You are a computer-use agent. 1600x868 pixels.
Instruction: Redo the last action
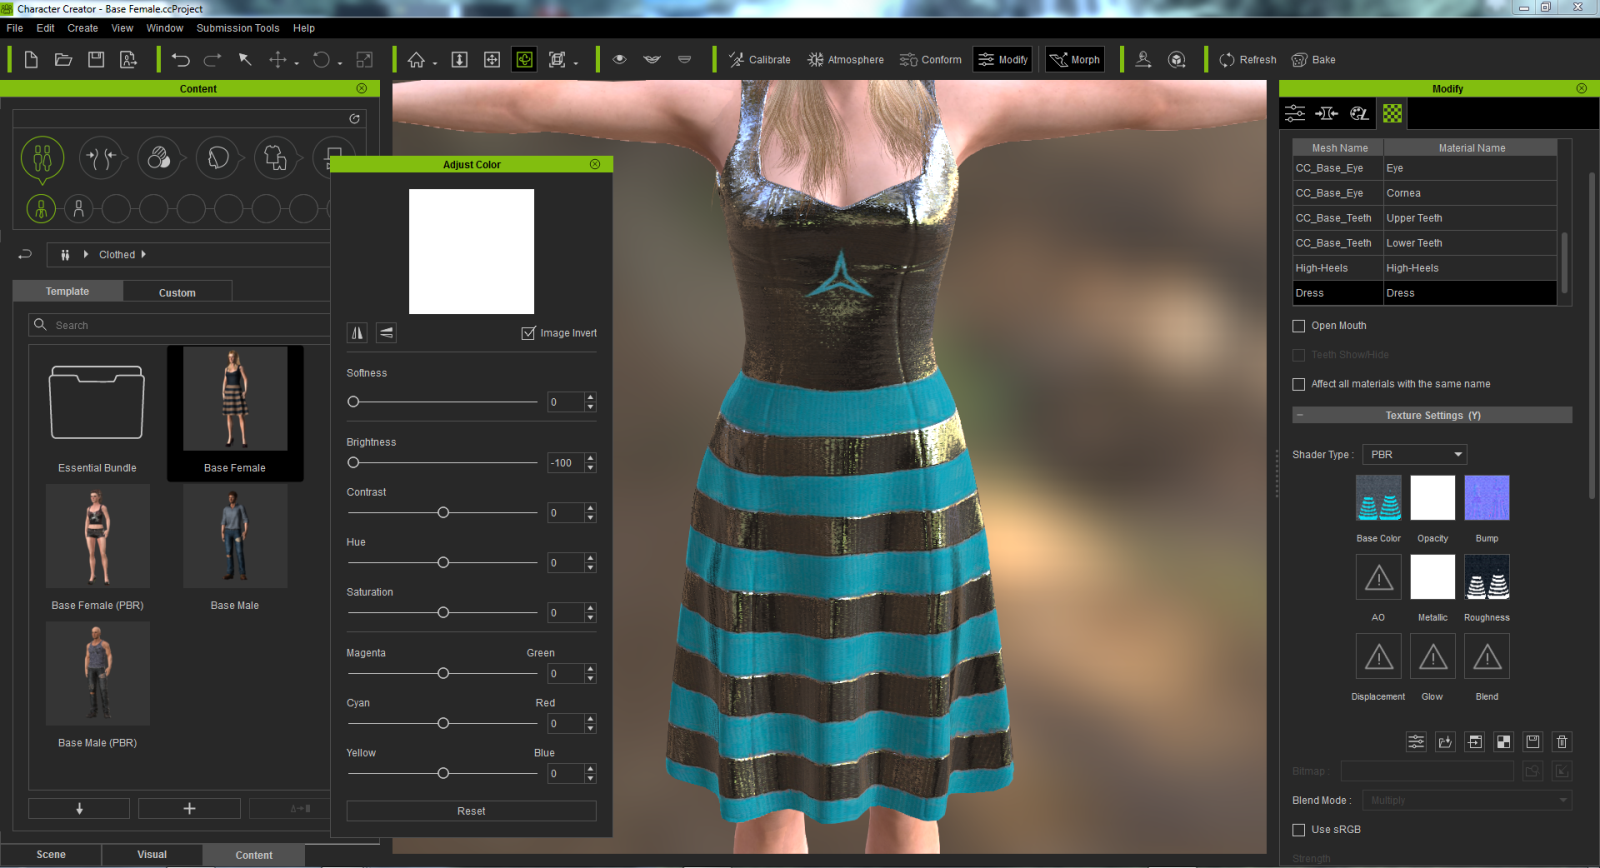[x=213, y=60]
